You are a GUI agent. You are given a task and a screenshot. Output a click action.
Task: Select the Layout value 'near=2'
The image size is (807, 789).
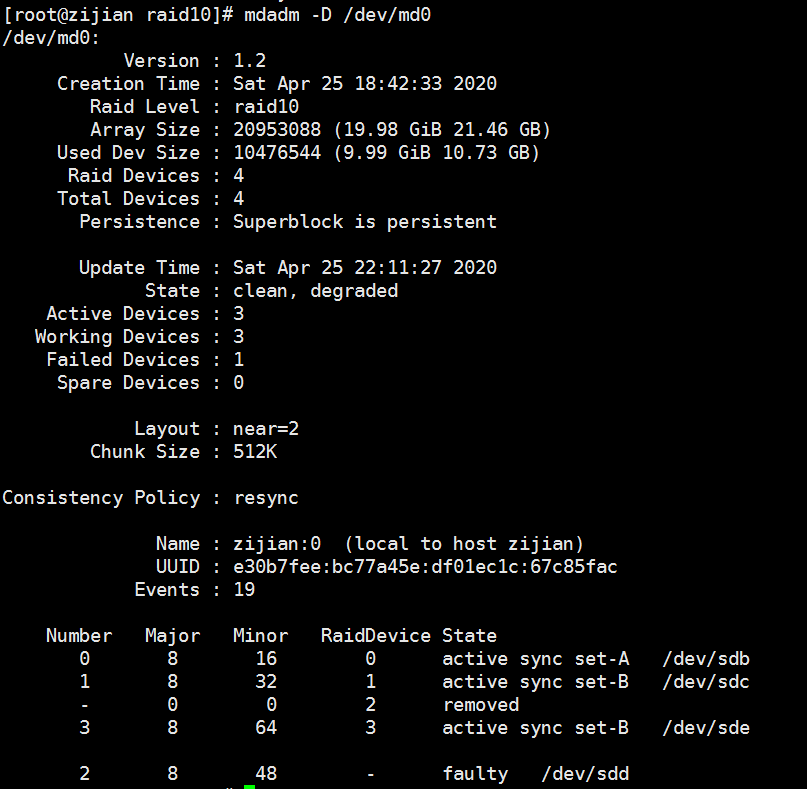[266, 429]
